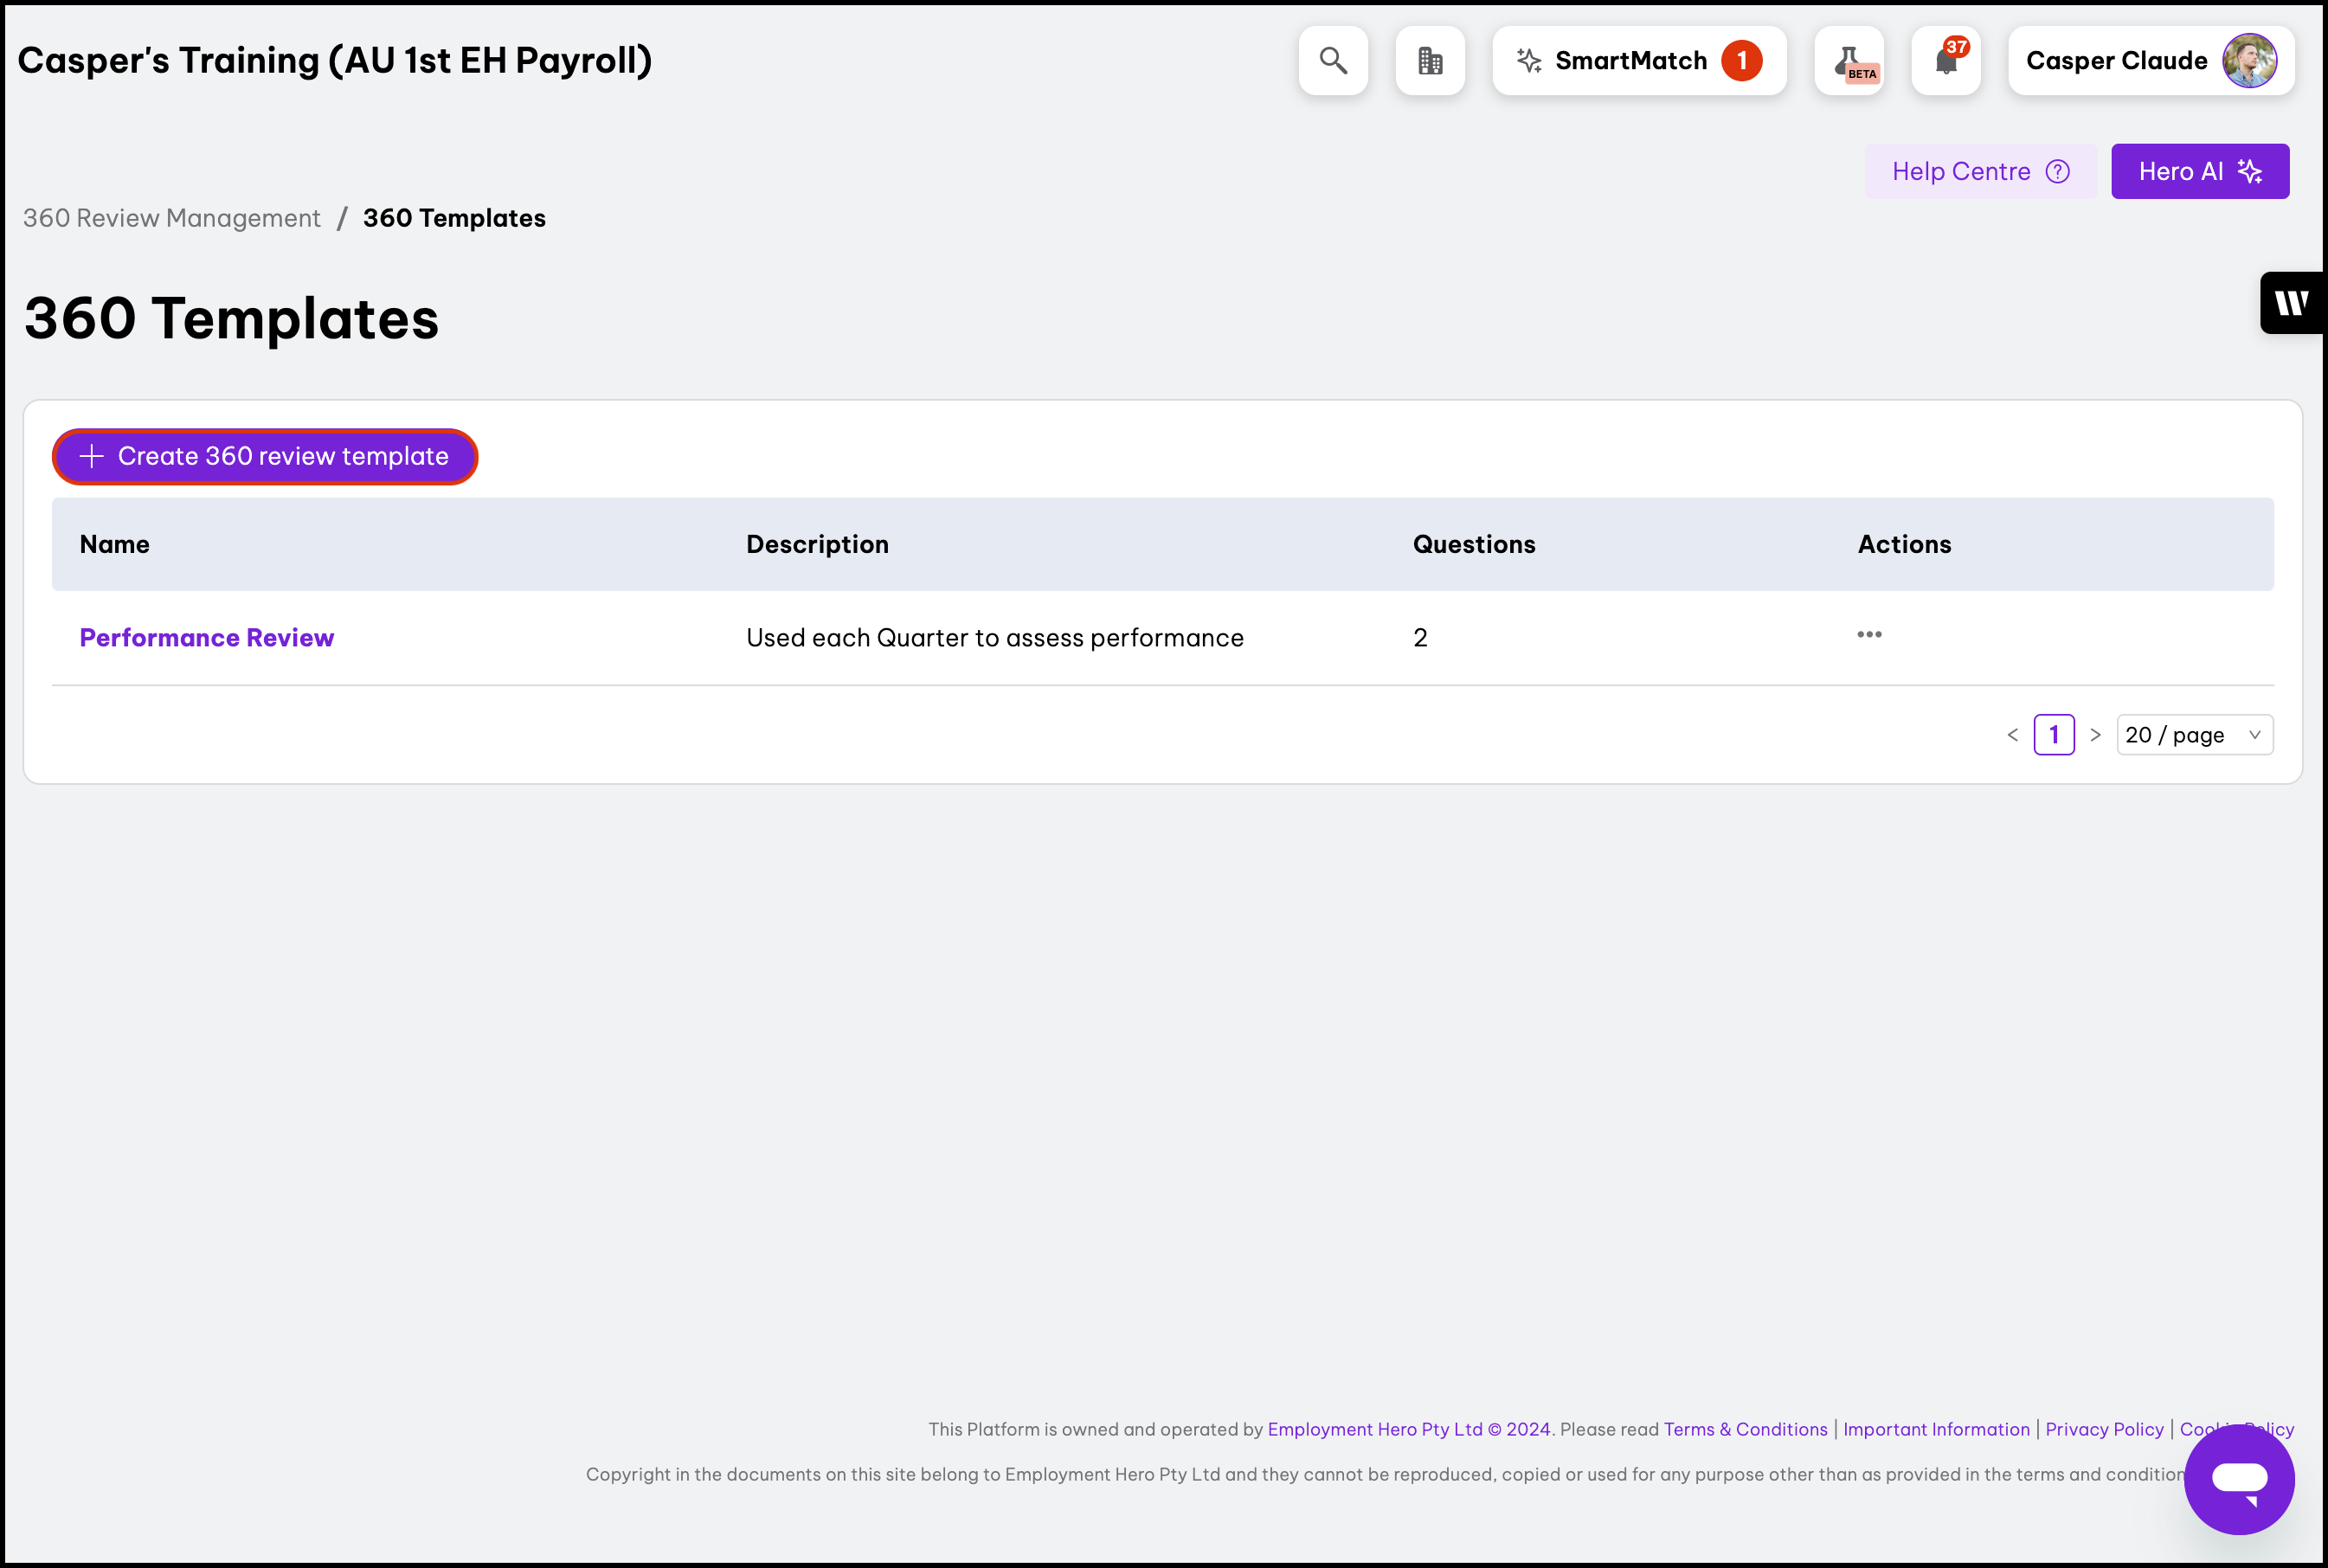The width and height of the screenshot is (2328, 1568).
Task: Click the search magnifier icon
Action: coord(1332,61)
